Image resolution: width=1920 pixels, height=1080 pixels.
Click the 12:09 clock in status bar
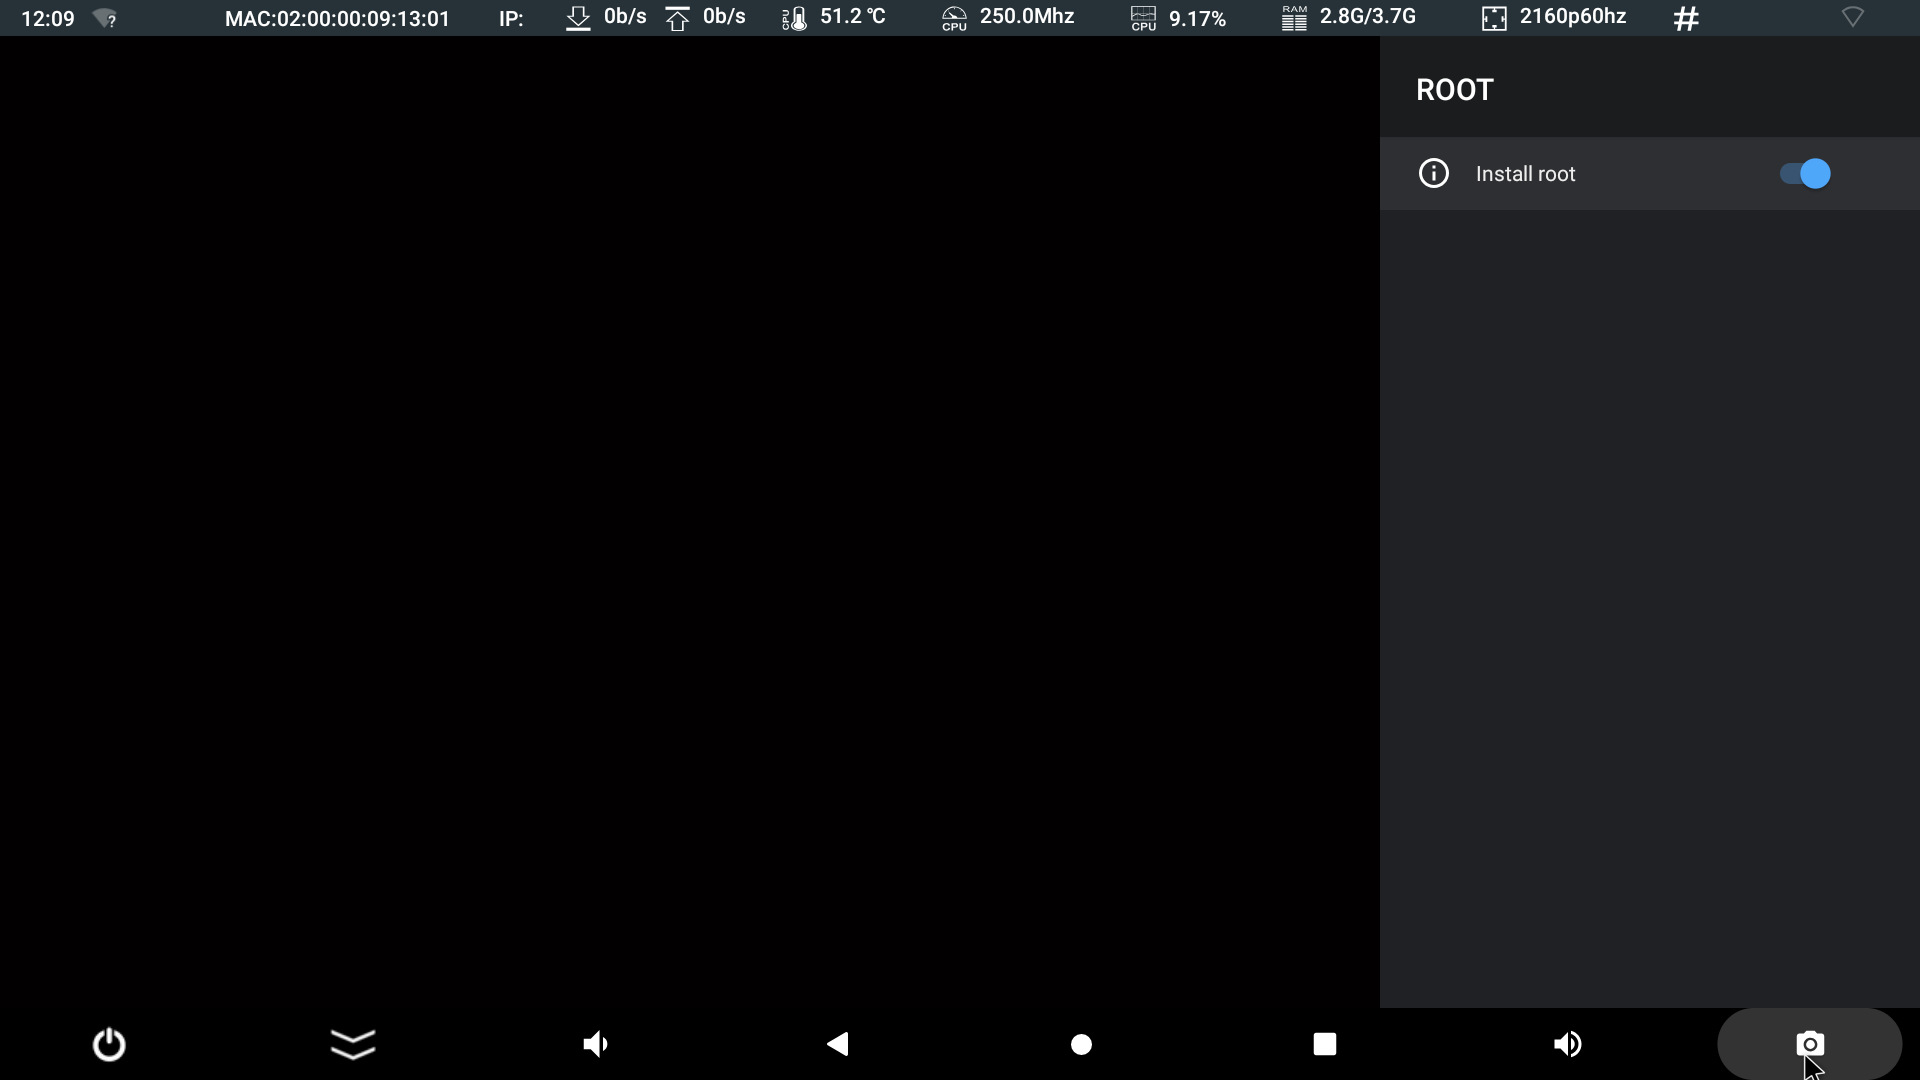pyautogui.click(x=48, y=18)
